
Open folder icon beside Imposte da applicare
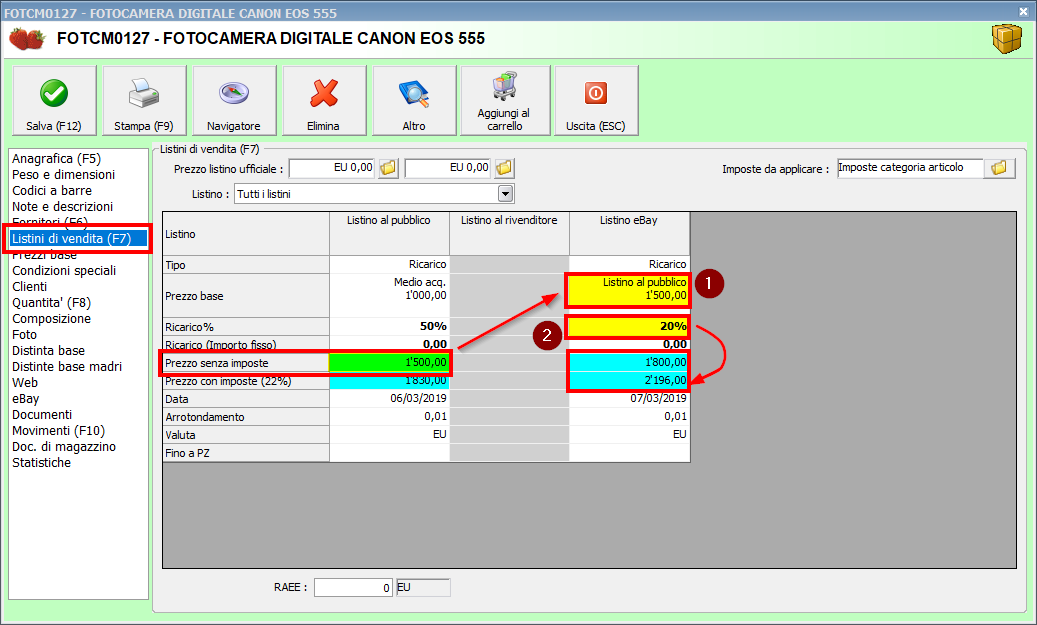[x=999, y=168]
